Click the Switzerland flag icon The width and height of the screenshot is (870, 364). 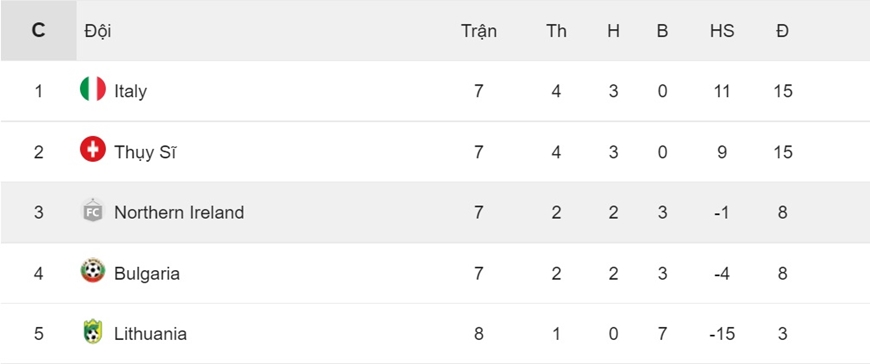click(93, 150)
